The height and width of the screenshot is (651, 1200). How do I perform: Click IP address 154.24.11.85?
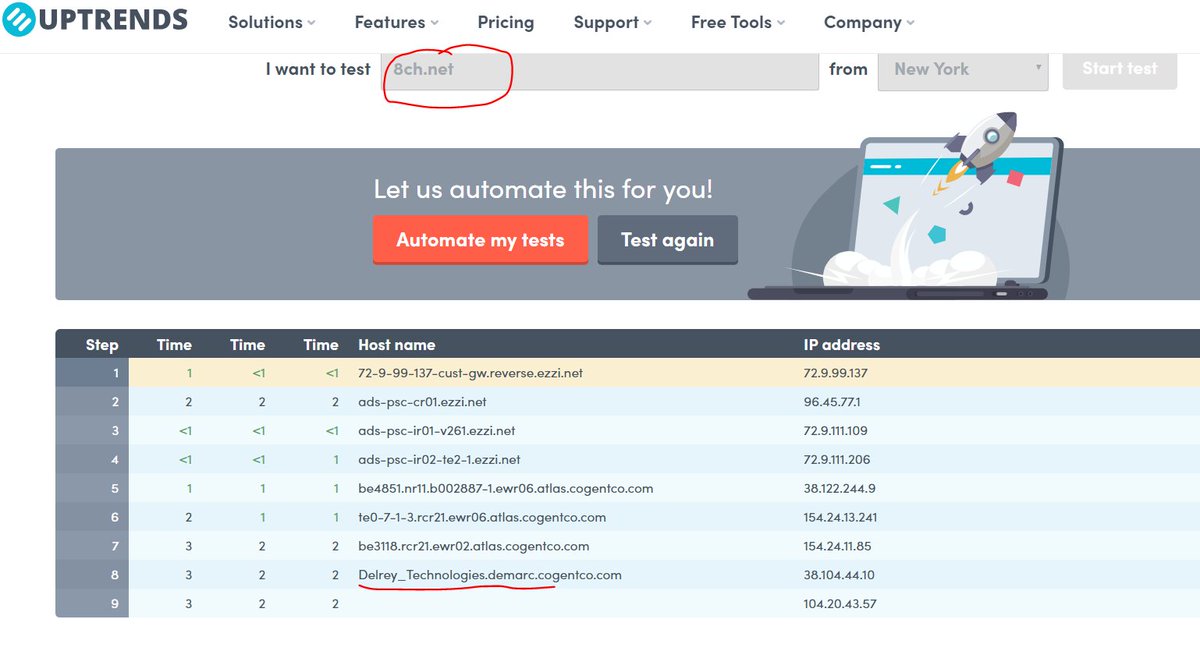838,547
